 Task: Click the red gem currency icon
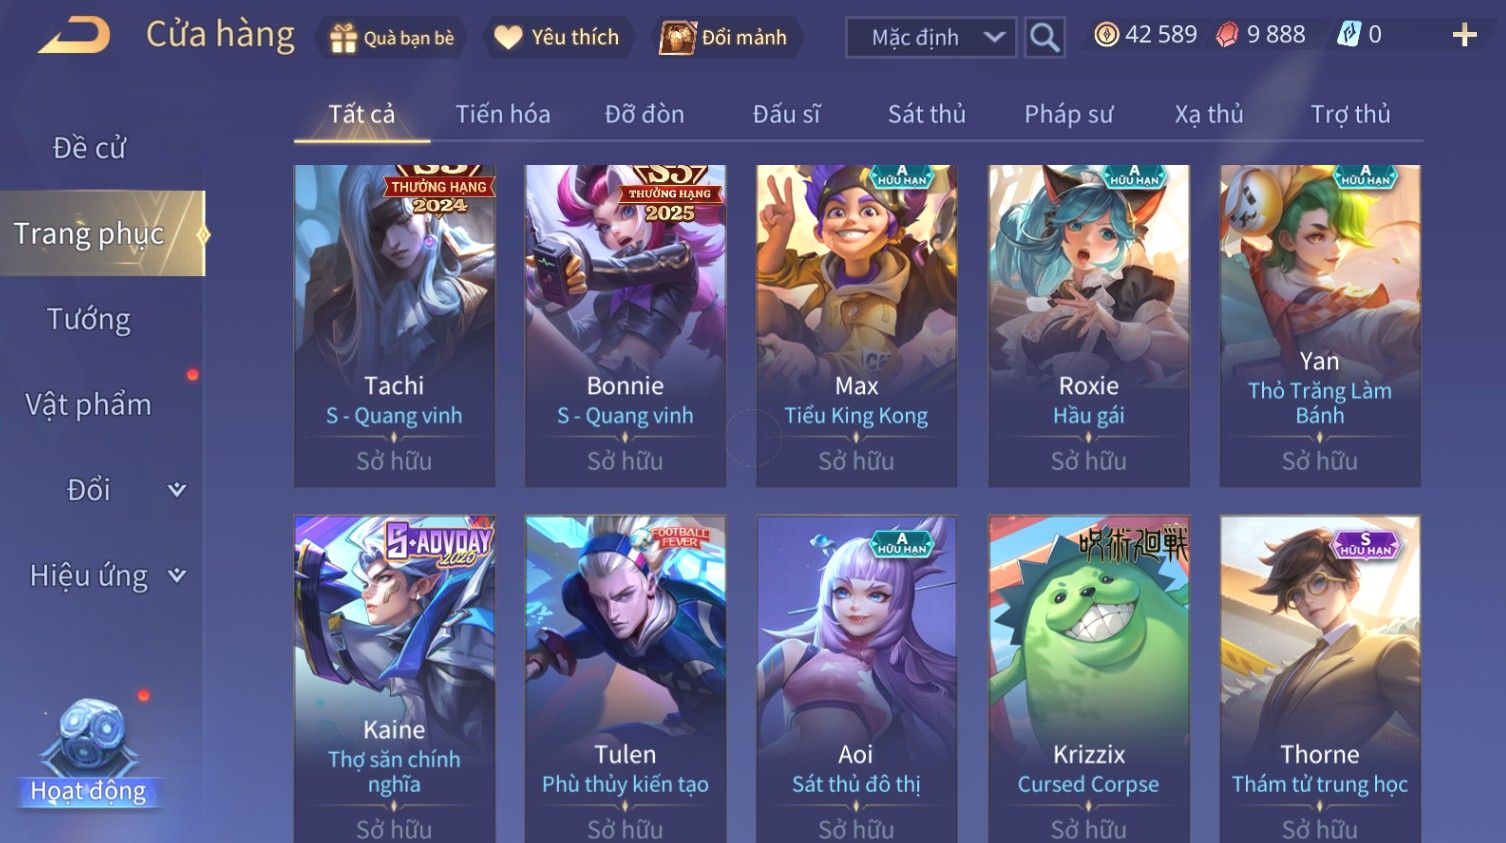click(x=1226, y=35)
